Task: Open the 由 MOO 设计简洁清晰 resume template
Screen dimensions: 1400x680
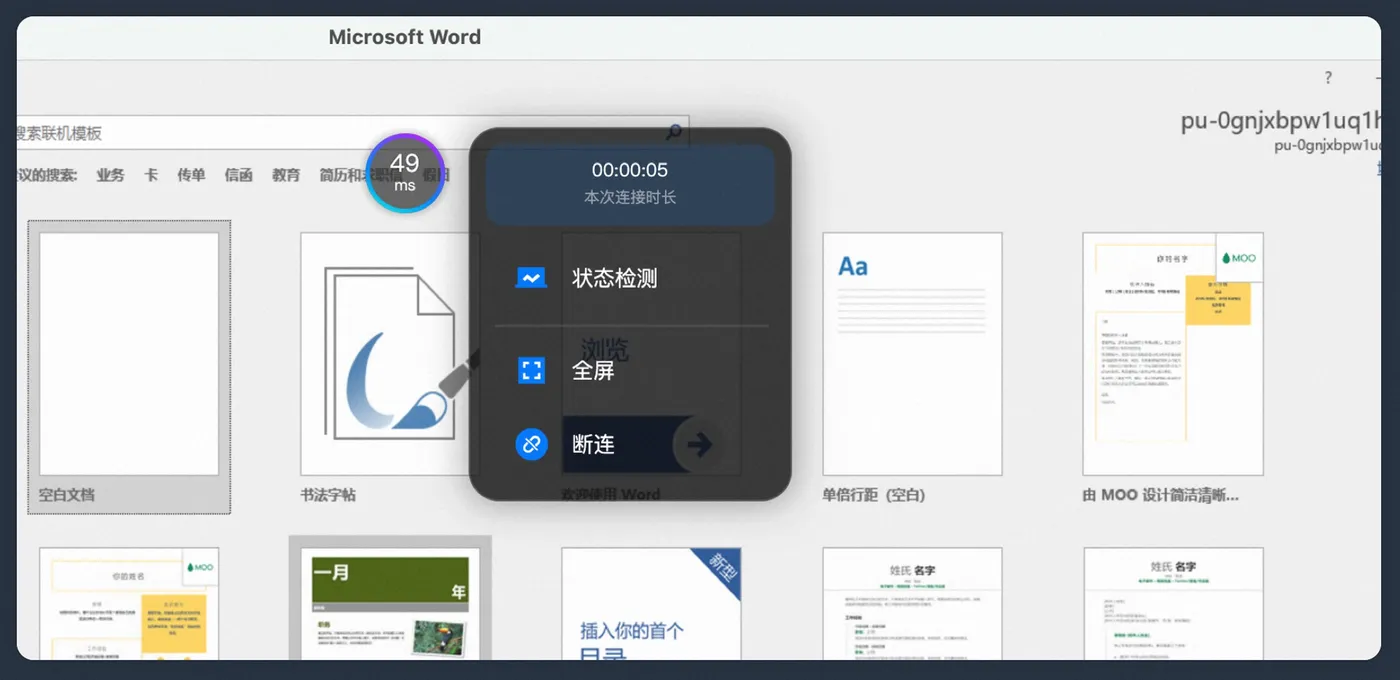Action: point(1173,354)
